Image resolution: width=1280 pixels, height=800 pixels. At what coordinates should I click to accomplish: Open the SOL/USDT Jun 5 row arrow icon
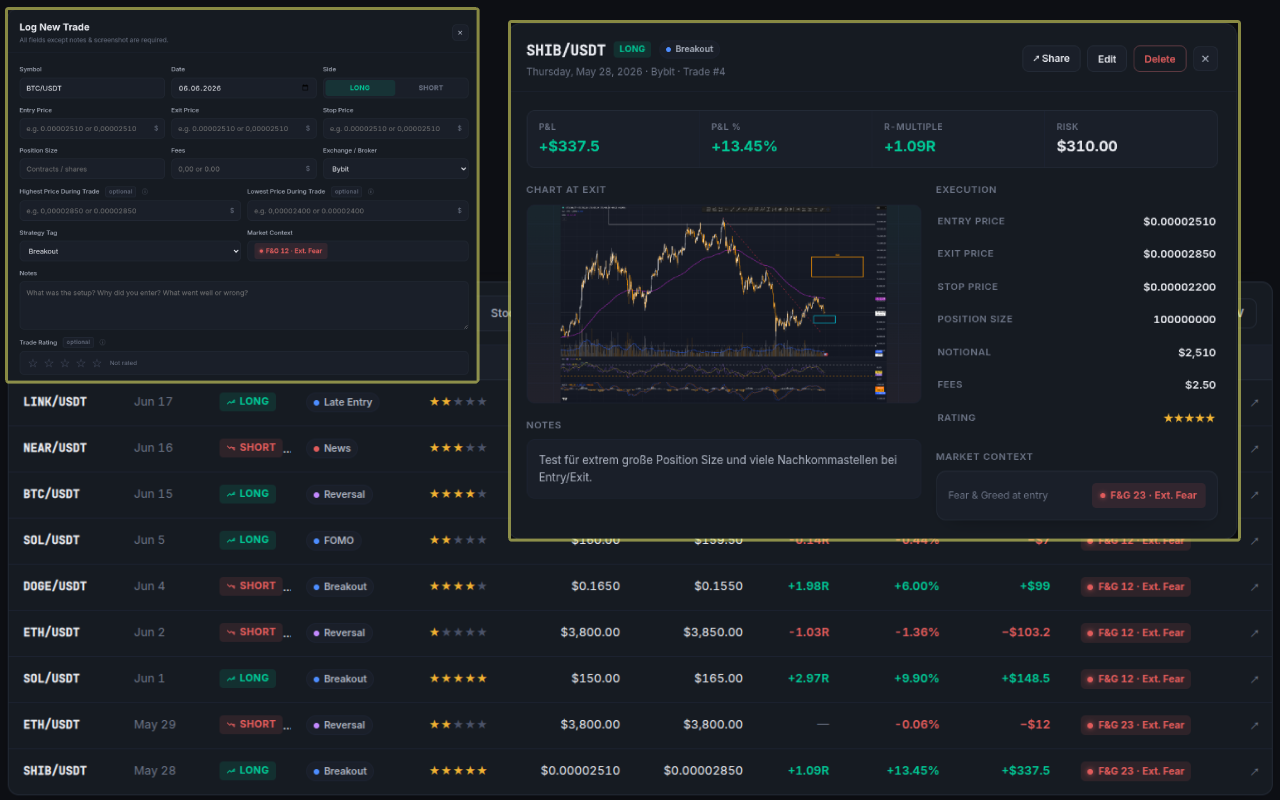pos(1254,541)
